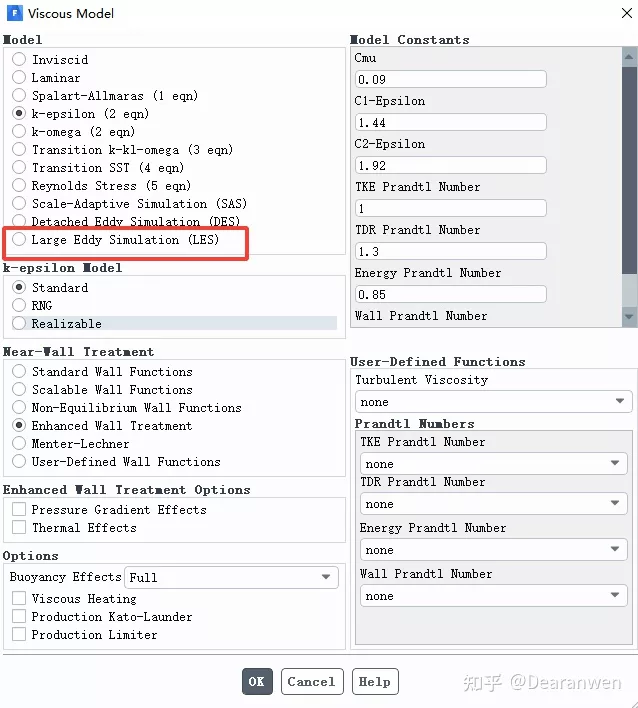The width and height of the screenshot is (638, 708).
Task: Select Menter-Lechner wall treatment
Action: click(19, 443)
